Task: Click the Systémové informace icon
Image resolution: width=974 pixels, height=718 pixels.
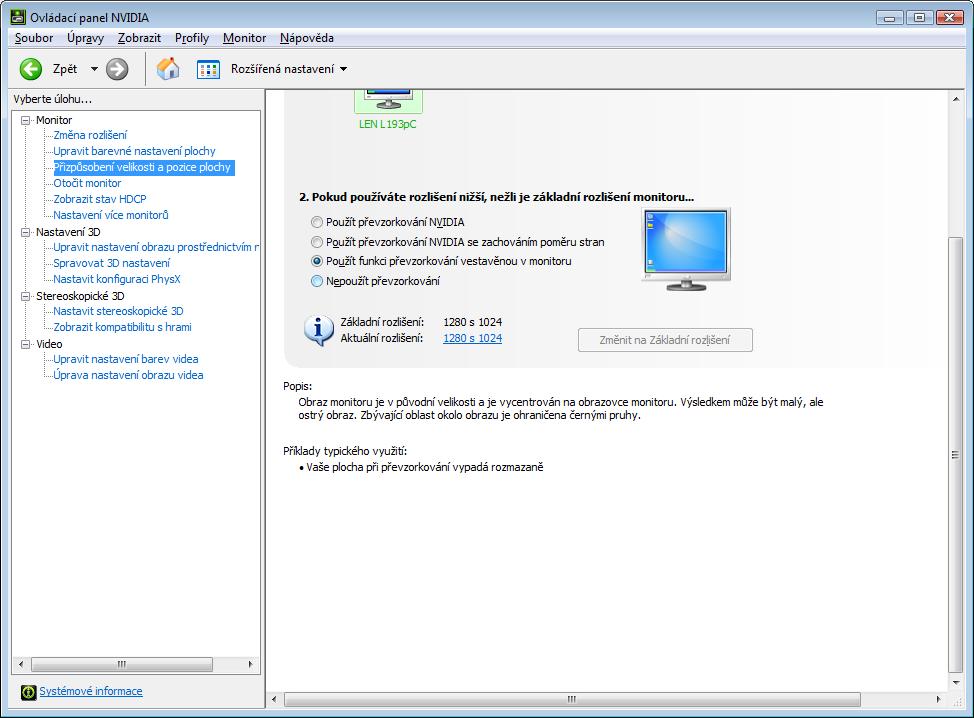Action: pos(29,692)
